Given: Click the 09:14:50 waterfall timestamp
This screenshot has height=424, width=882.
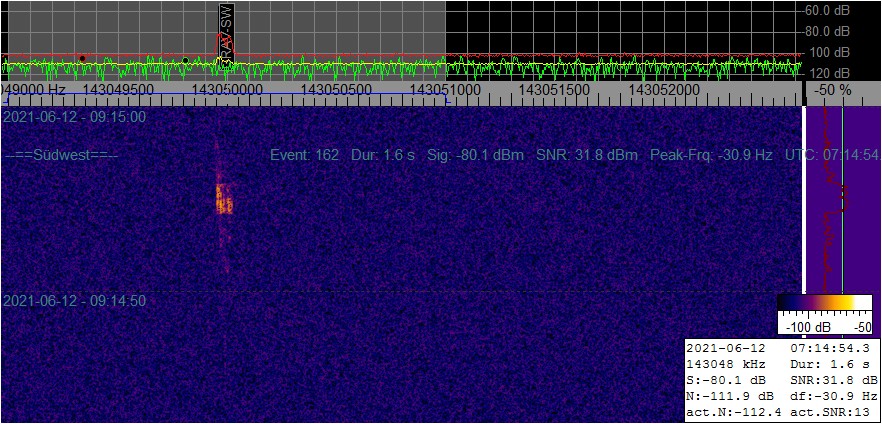Looking at the screenshot, I should (x=74, y=301).
